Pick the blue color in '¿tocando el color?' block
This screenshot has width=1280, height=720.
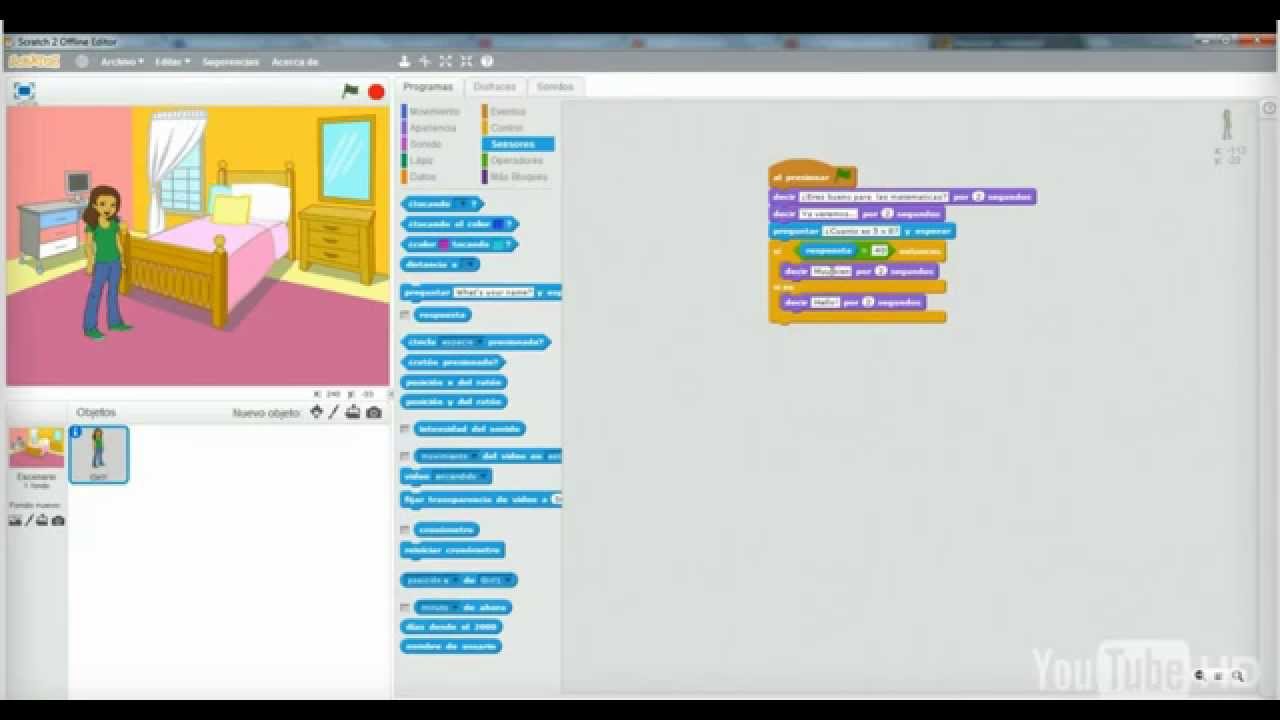point(497,224)
